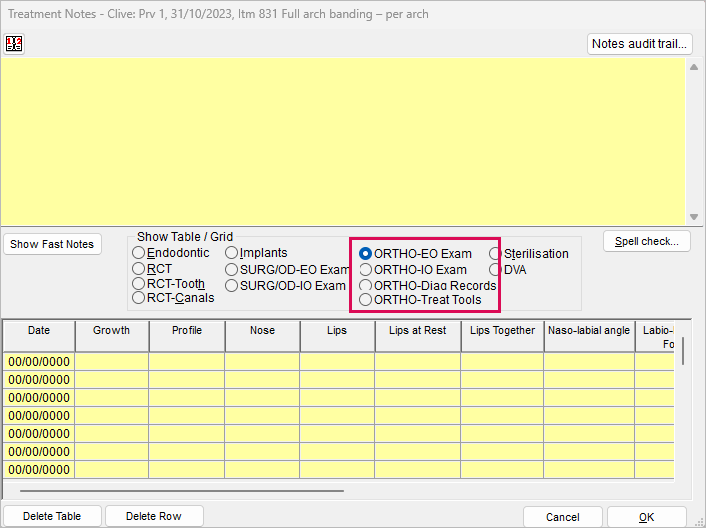Select the ORTHO-Treat Tools radio button
Viewport: 706px width, 528px height.
366,299
